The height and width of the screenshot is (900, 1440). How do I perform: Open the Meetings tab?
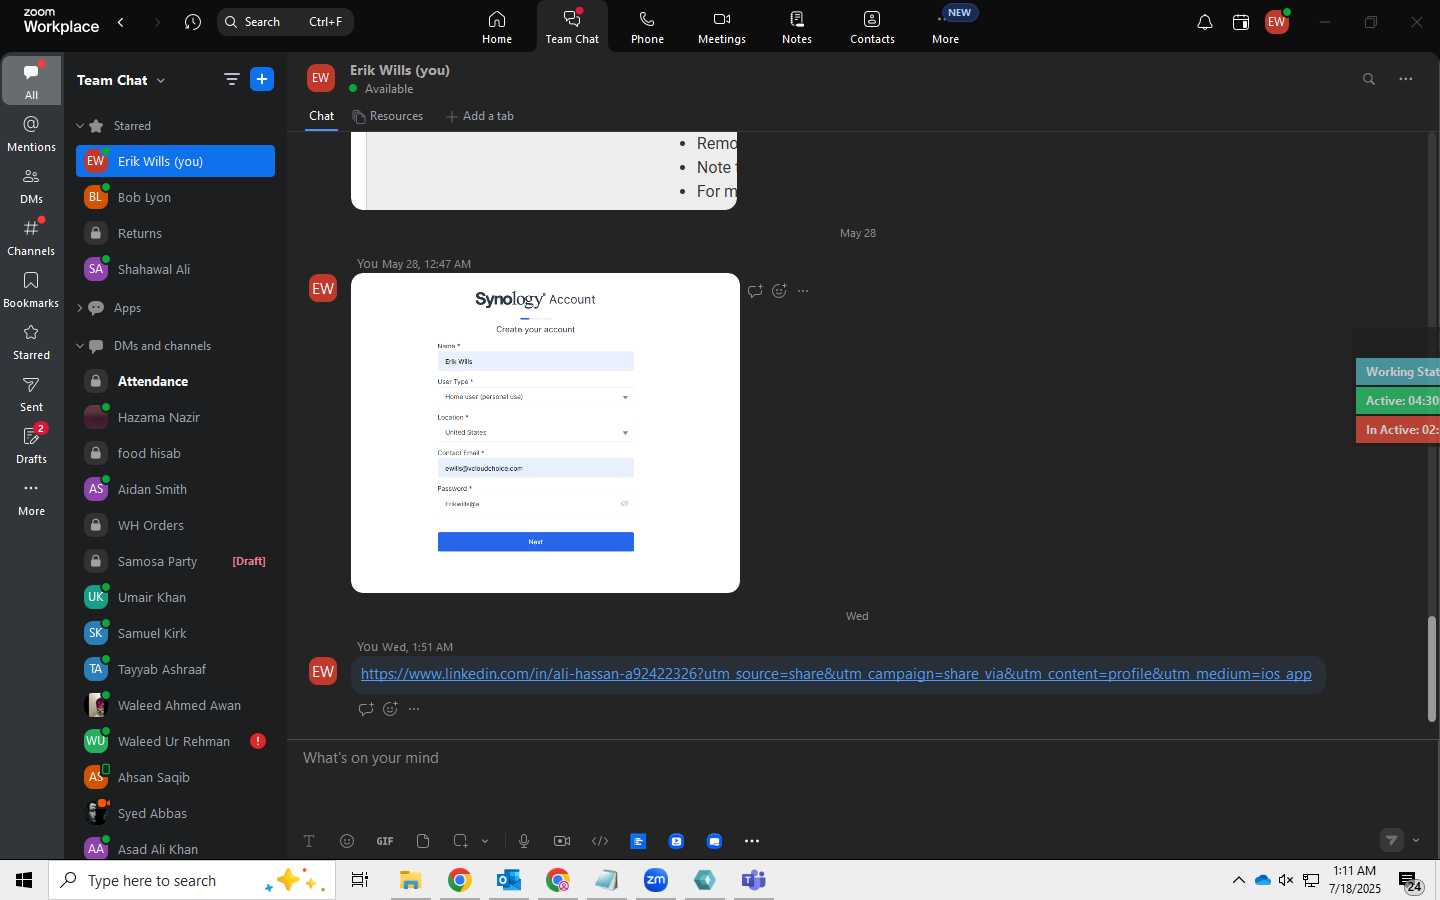point(722,27)
